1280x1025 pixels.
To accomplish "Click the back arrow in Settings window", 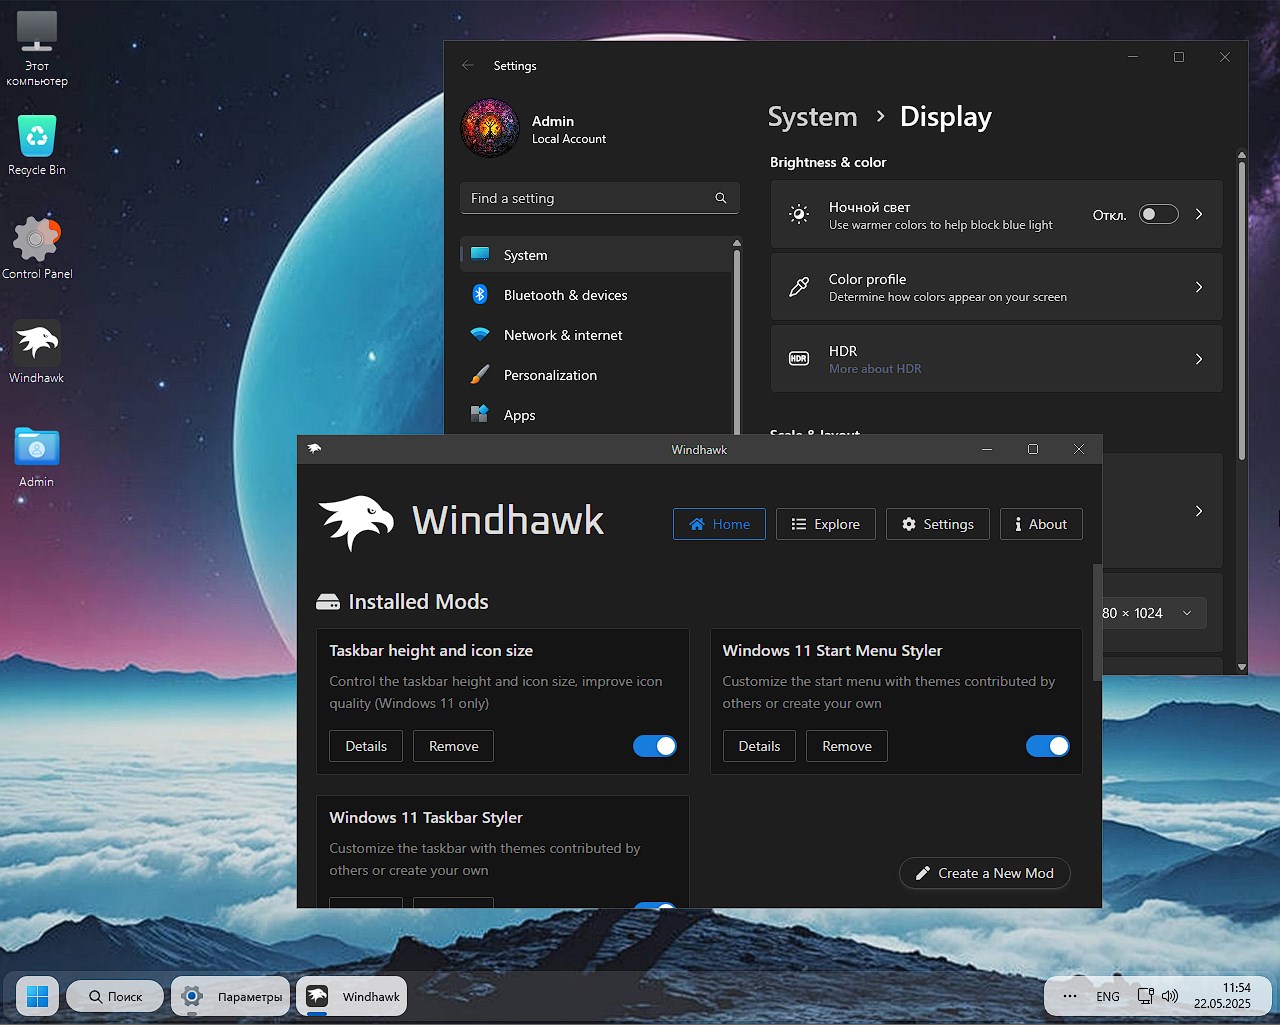I will (468, 65).
